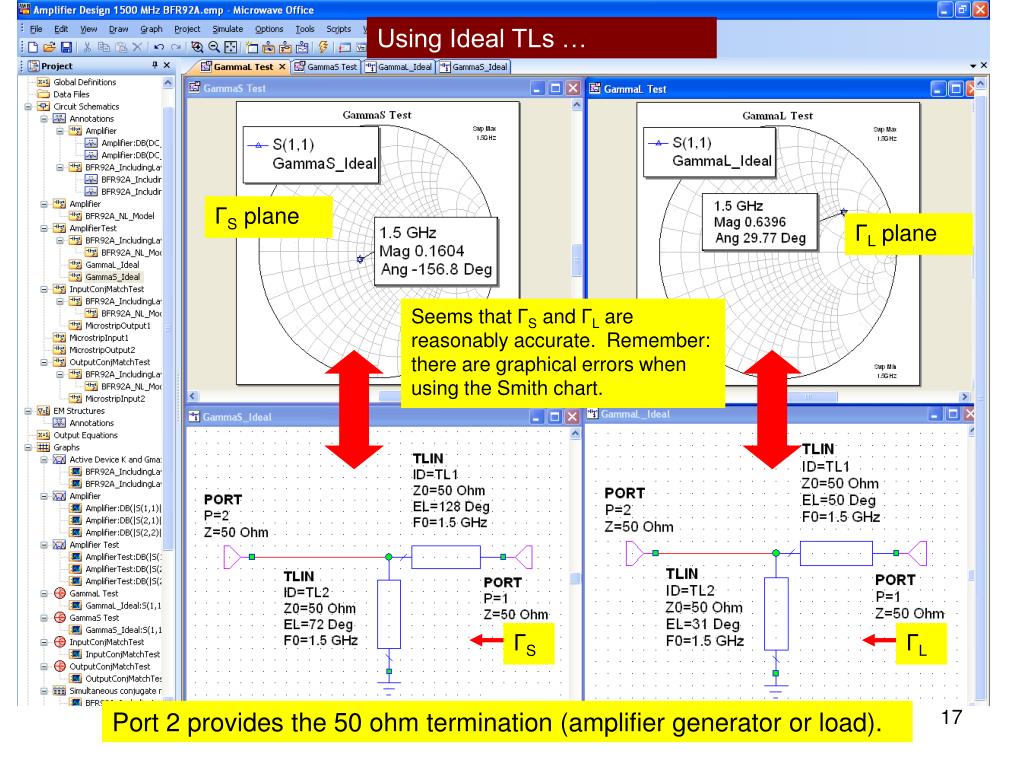The width and height of the screenshot is (1024, 768).
Task: Click the Zoom In magnifier icon
Action: (197, 47)
